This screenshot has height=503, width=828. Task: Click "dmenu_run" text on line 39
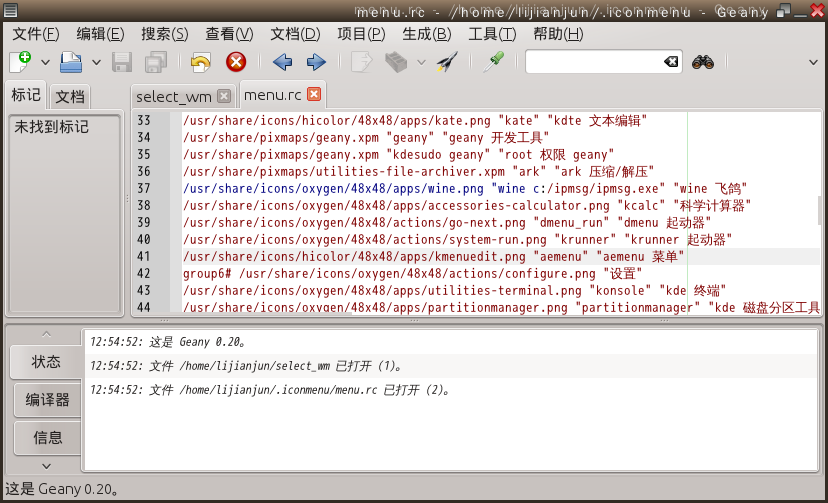point(571,222)
